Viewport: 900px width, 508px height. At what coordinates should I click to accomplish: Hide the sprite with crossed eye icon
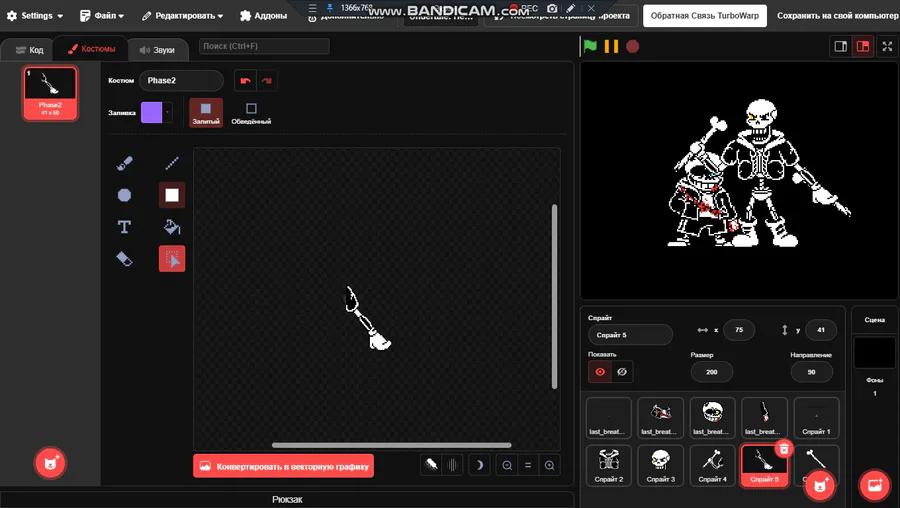[x=622, y=372]
